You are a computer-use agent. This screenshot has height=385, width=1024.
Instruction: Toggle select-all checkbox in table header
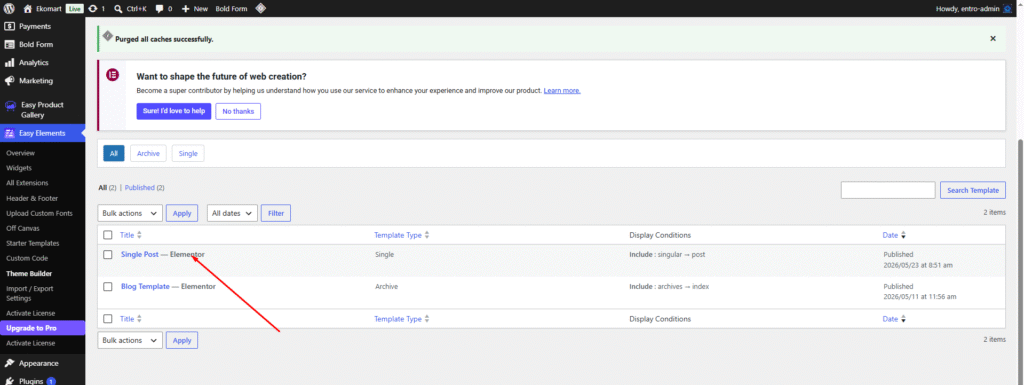(x=108, y=235)
